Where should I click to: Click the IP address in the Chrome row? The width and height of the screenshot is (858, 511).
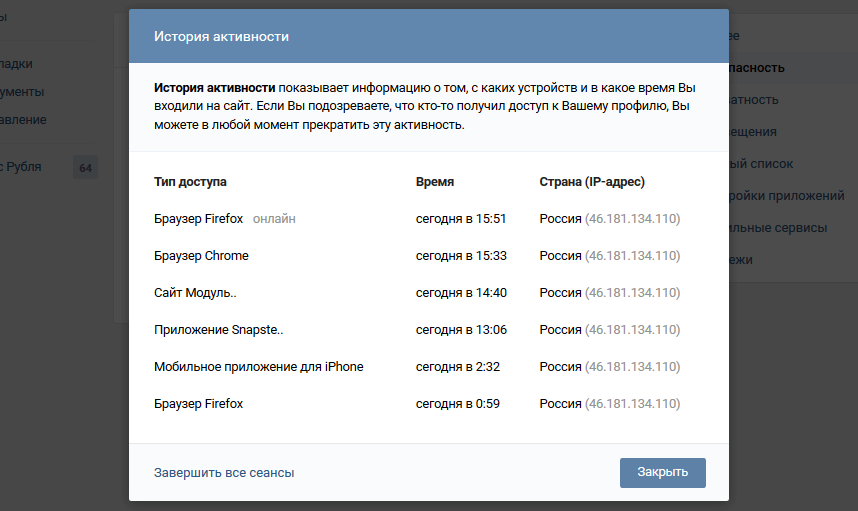pyautogui.click(x=632, y=256)
